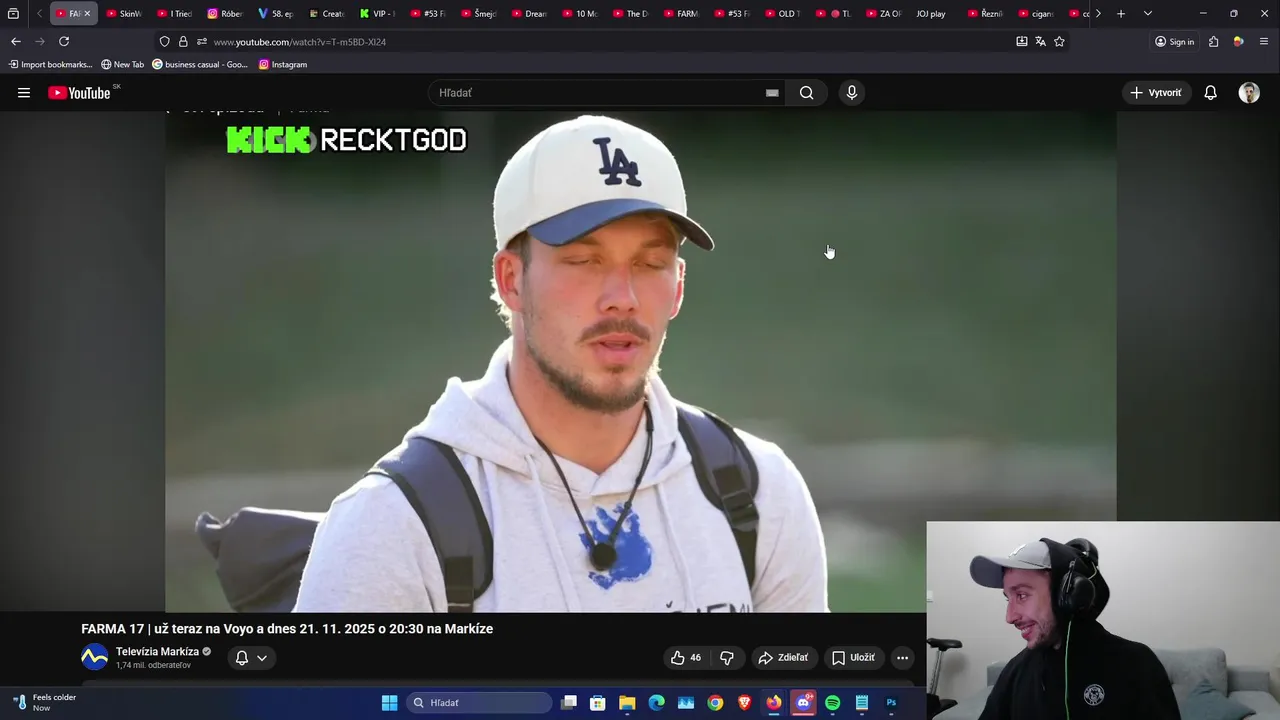The width and height of the screenshot is (1280, 720).
Task: Open the Vytvoriť create menu
Action: (x=1155, y=93)
